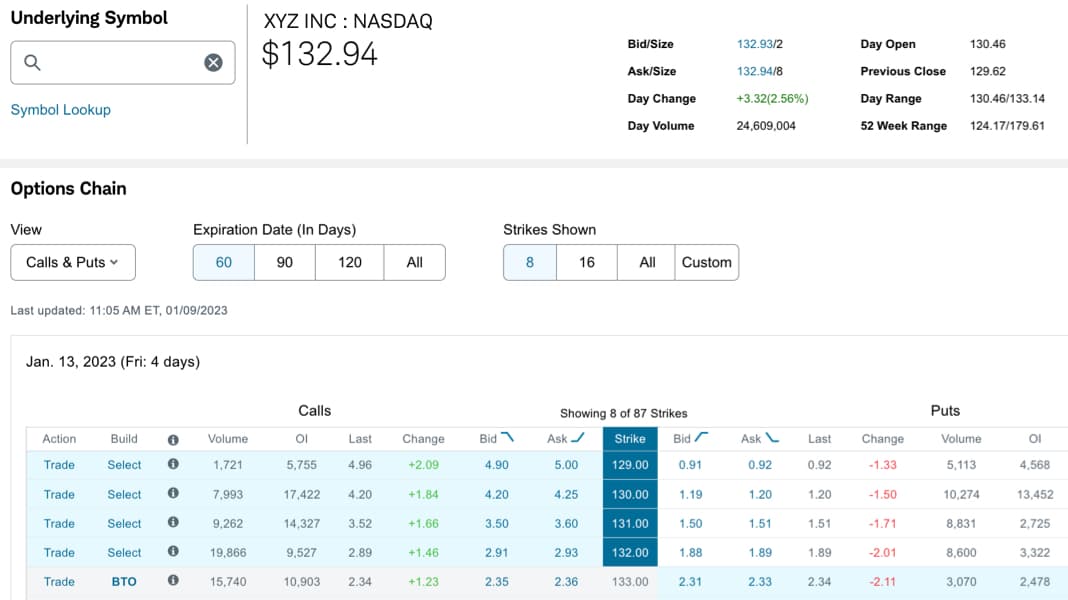Click Trade for the 130.00 strike call
This screenshot has height=600, width=1068.
point(59,494)
